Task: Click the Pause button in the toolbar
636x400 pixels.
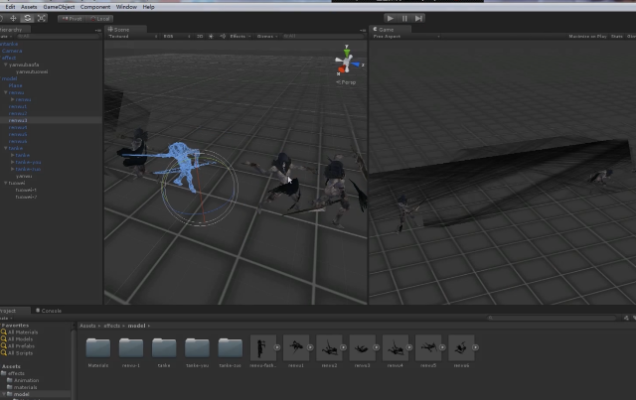Action: point(404,18)
